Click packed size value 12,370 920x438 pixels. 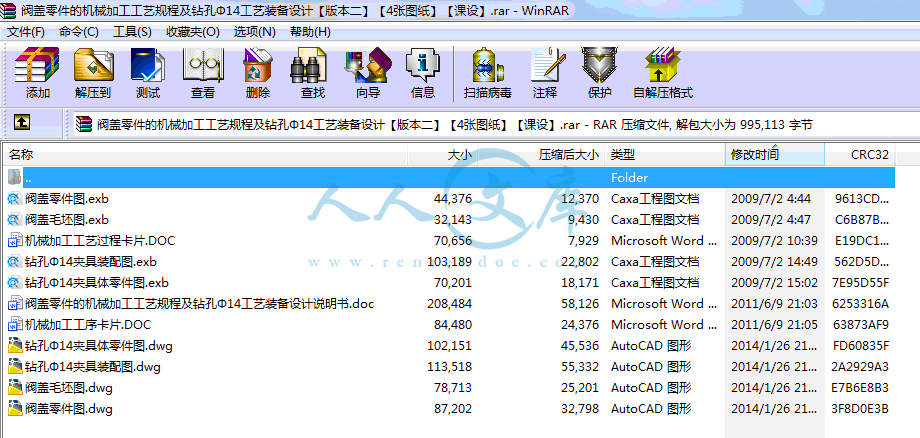coord(580,199)
